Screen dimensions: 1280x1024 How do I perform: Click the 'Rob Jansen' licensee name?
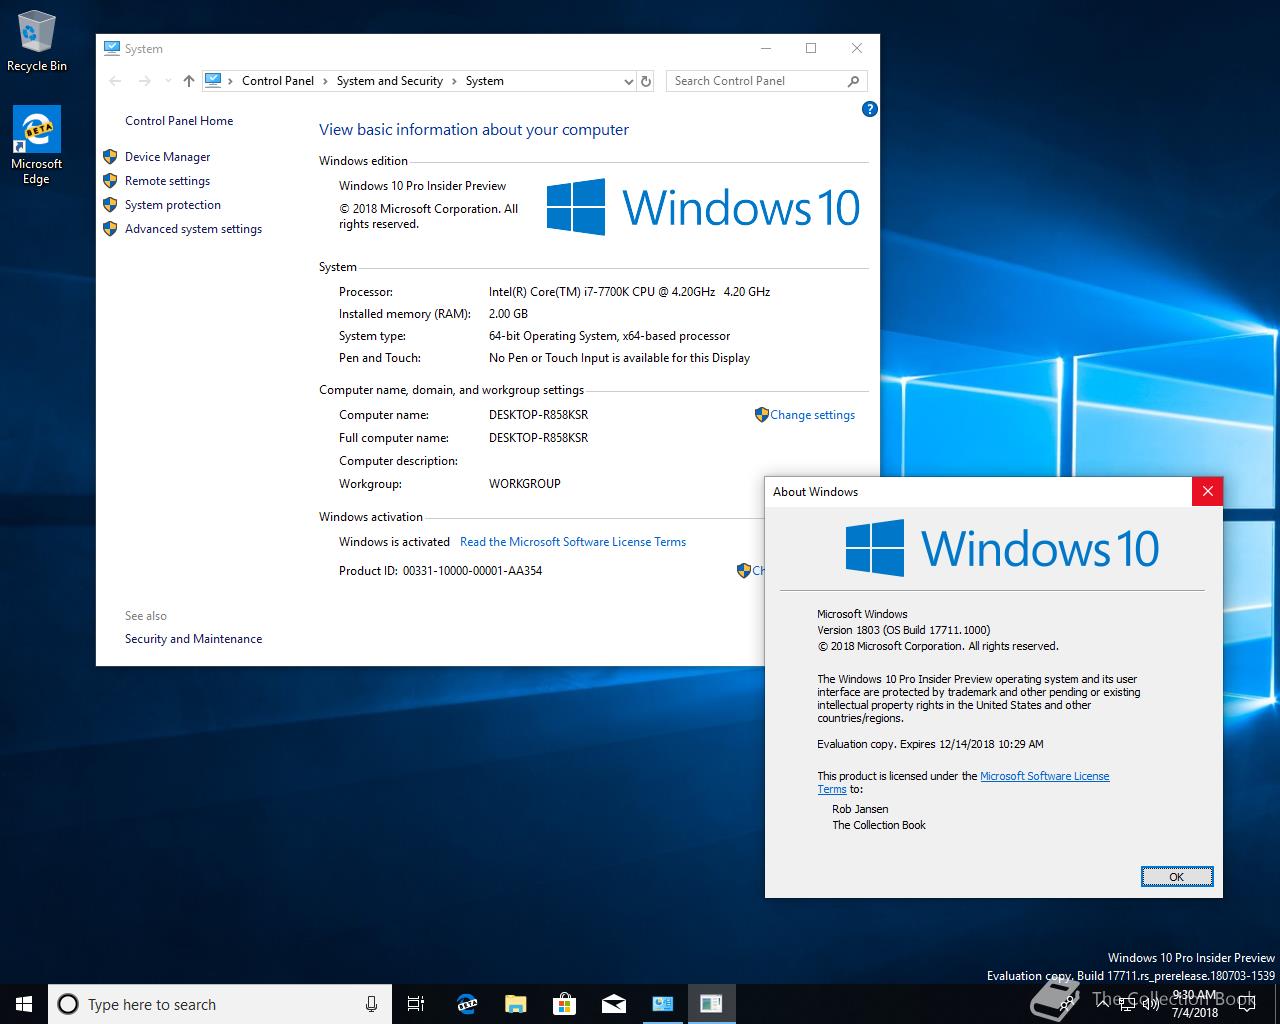(860, 809)
